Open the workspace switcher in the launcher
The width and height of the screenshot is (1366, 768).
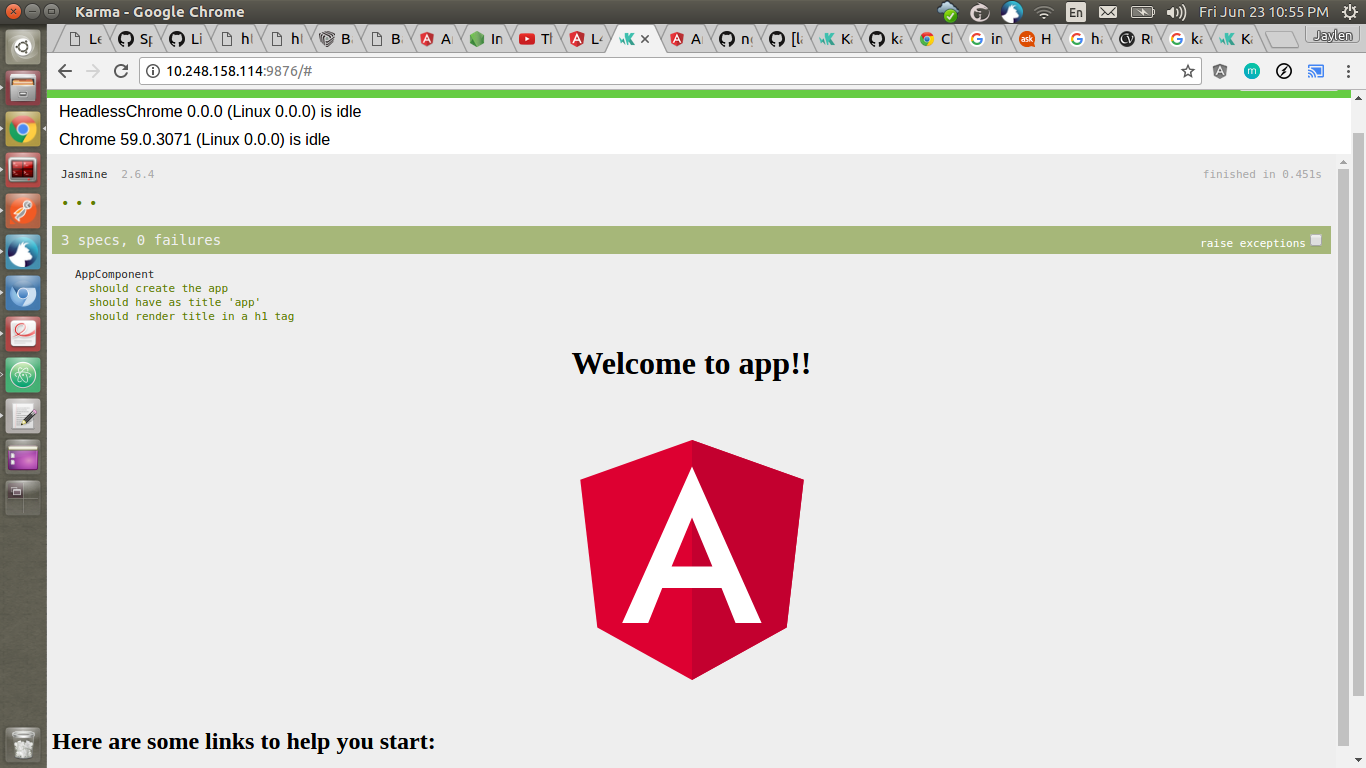pyautogui.click(x=23, y=497)
